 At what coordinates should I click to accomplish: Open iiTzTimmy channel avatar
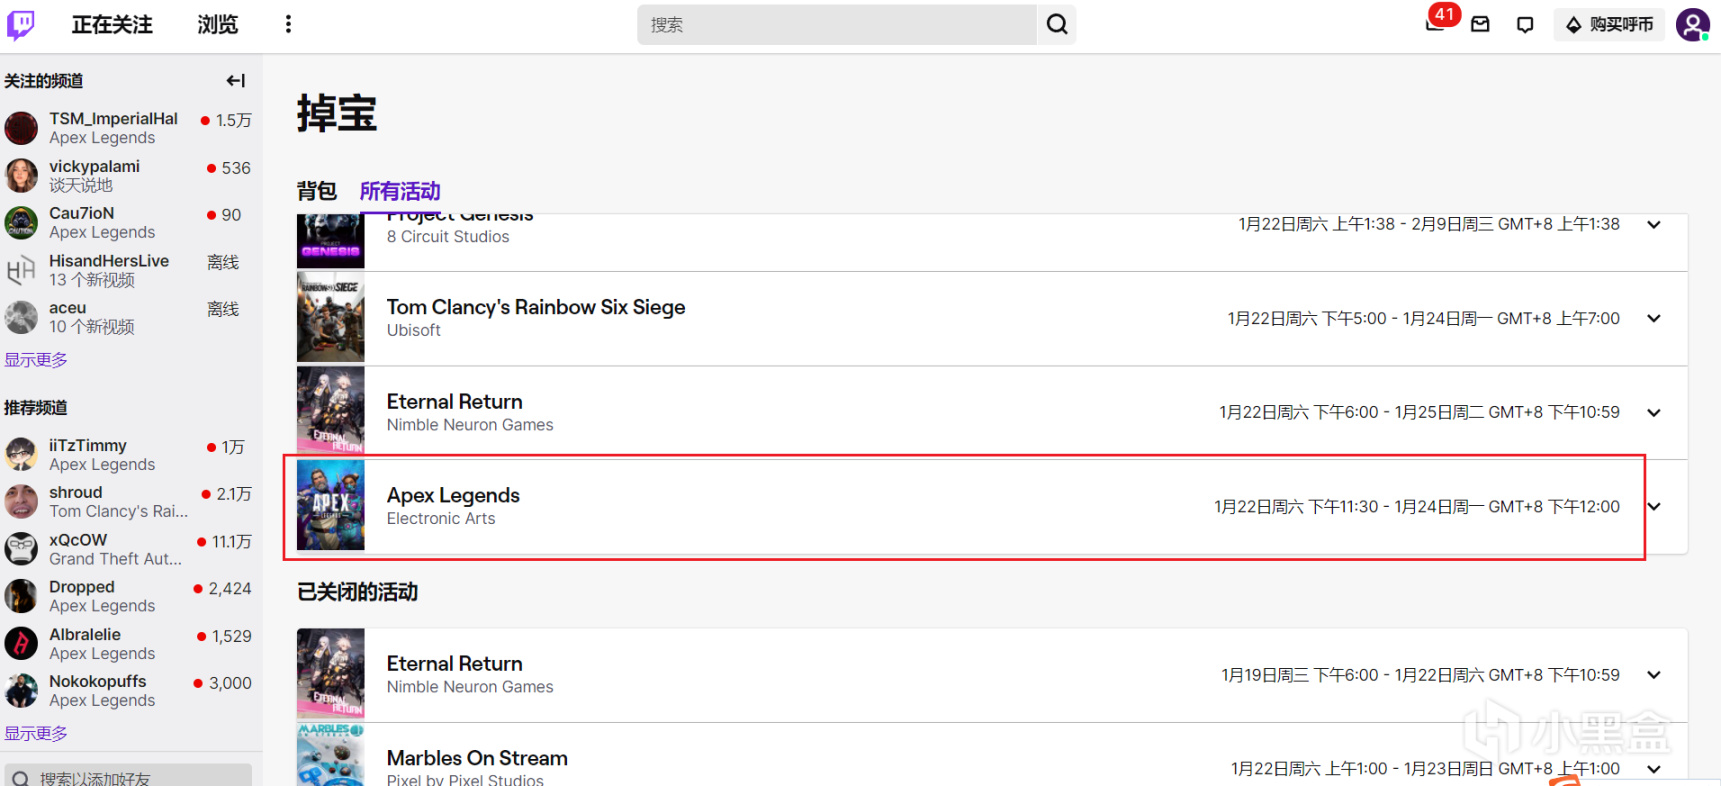(x=21, y=454)
